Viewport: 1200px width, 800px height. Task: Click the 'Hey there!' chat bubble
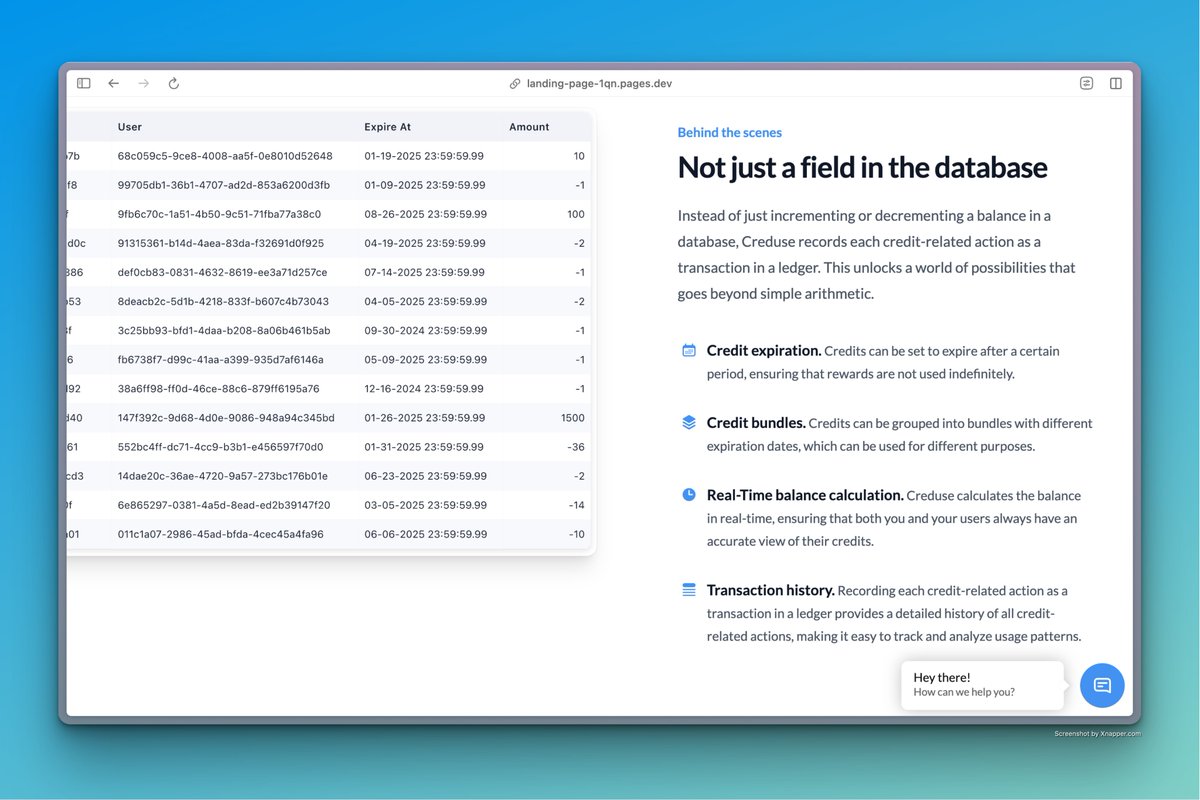pos(982,685)
